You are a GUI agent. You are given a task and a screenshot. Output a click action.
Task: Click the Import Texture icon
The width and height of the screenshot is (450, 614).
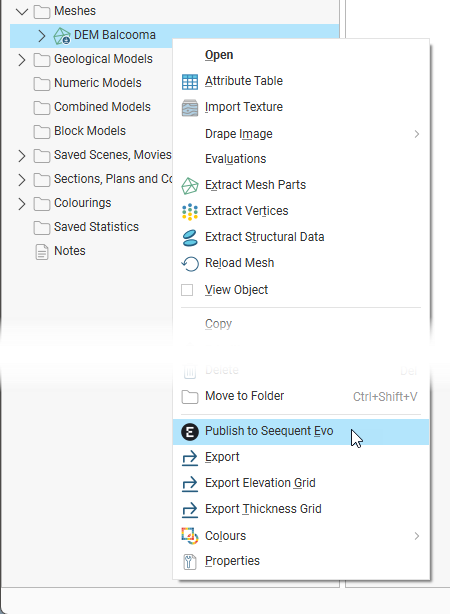(x=190, y=108)
